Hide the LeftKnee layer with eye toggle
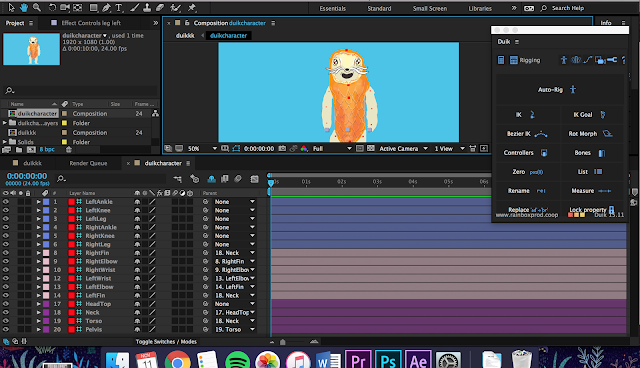This screenshot has height=368, width=640. pyautogui.click(x=6, y=210)
